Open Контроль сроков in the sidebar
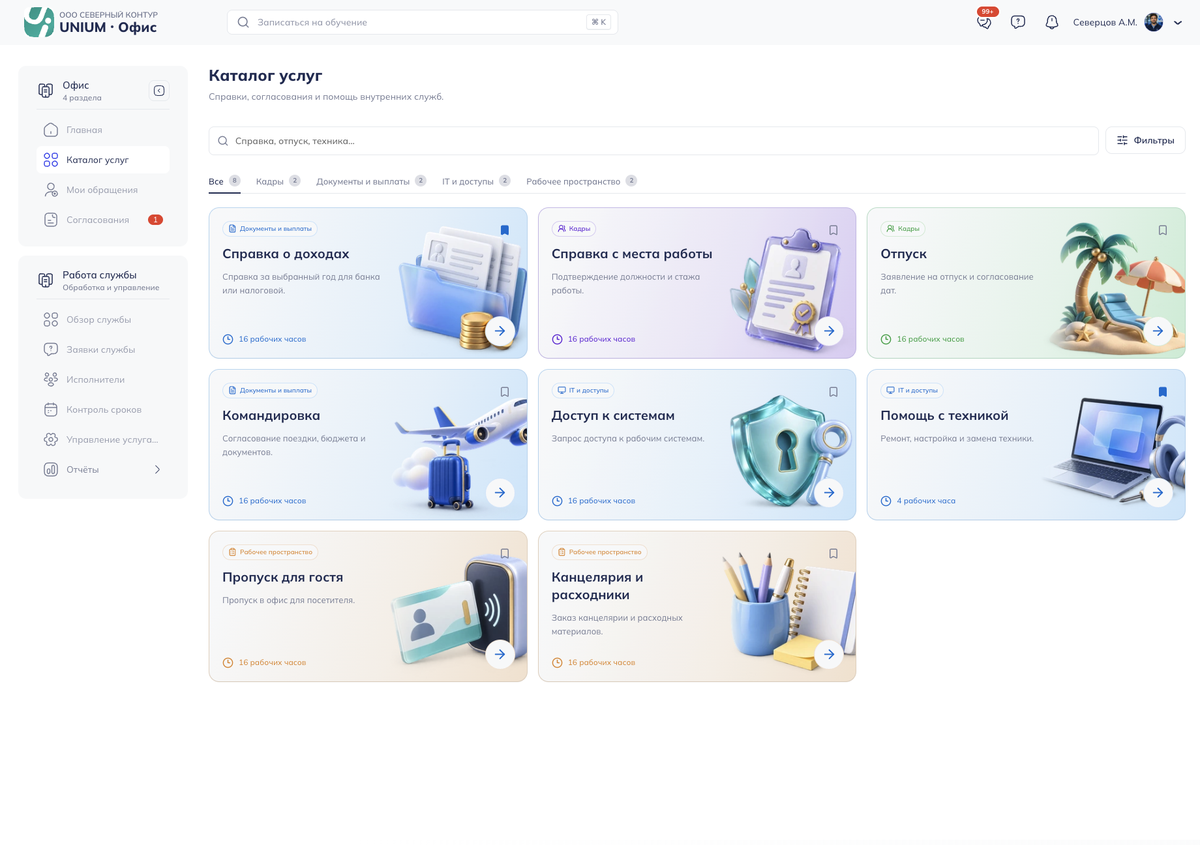Viewport: 1200px width, 845px height. tap(103, 410)
